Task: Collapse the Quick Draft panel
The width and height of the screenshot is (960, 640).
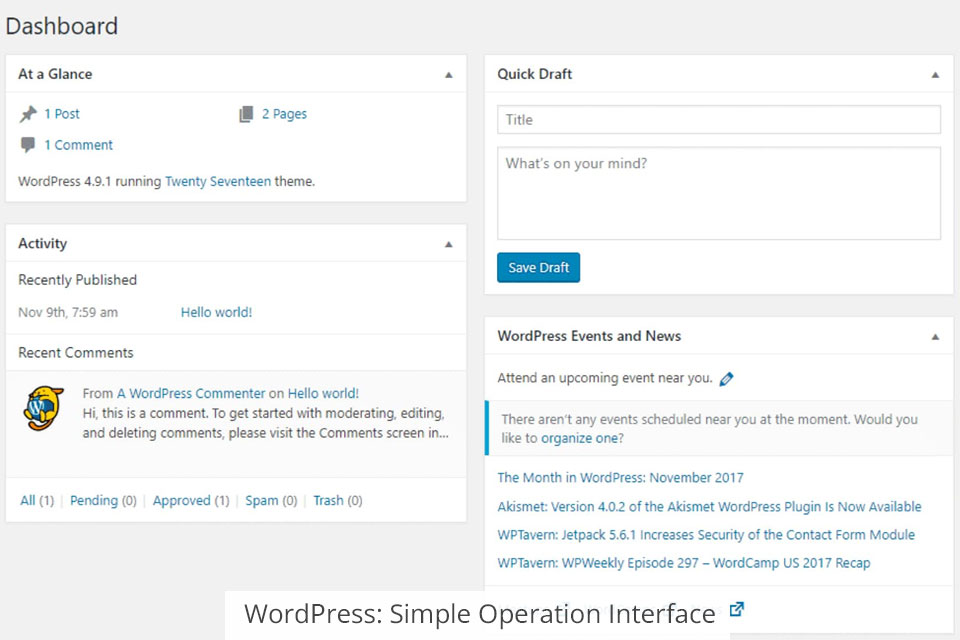Action: (x=935, y=75)
